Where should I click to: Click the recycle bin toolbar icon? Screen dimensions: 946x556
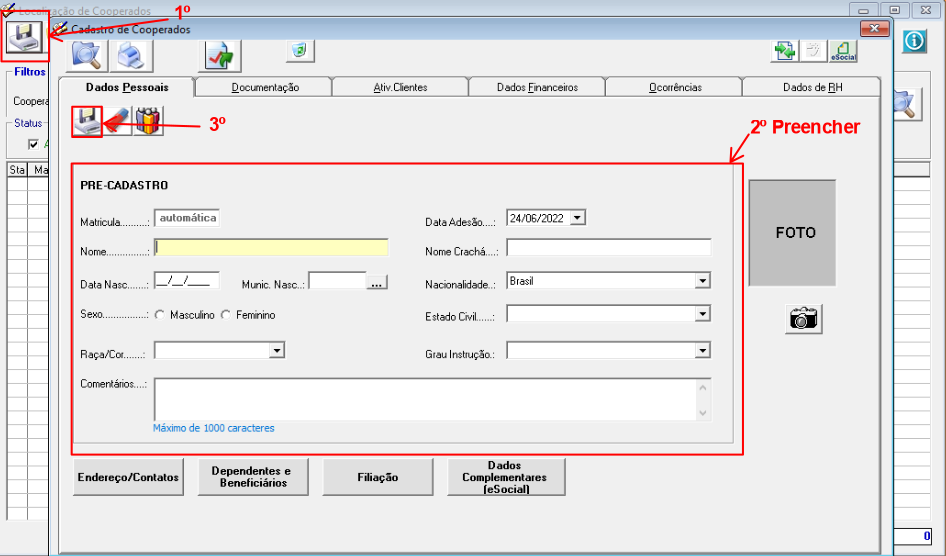[x=300, y=51]
